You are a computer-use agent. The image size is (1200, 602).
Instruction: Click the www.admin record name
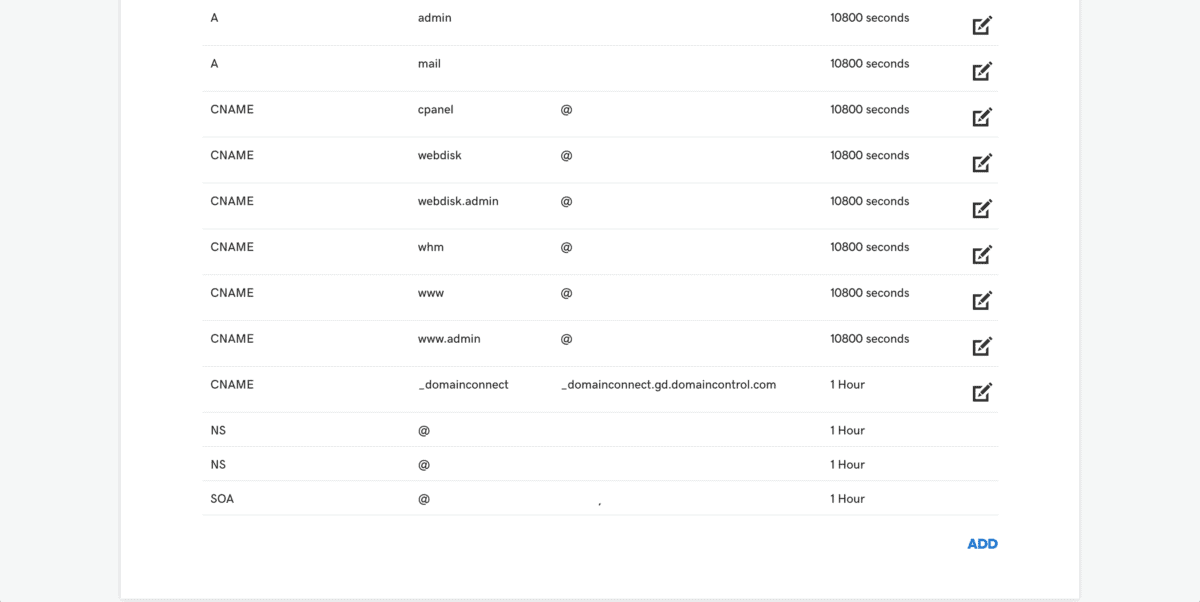[449, 339]
